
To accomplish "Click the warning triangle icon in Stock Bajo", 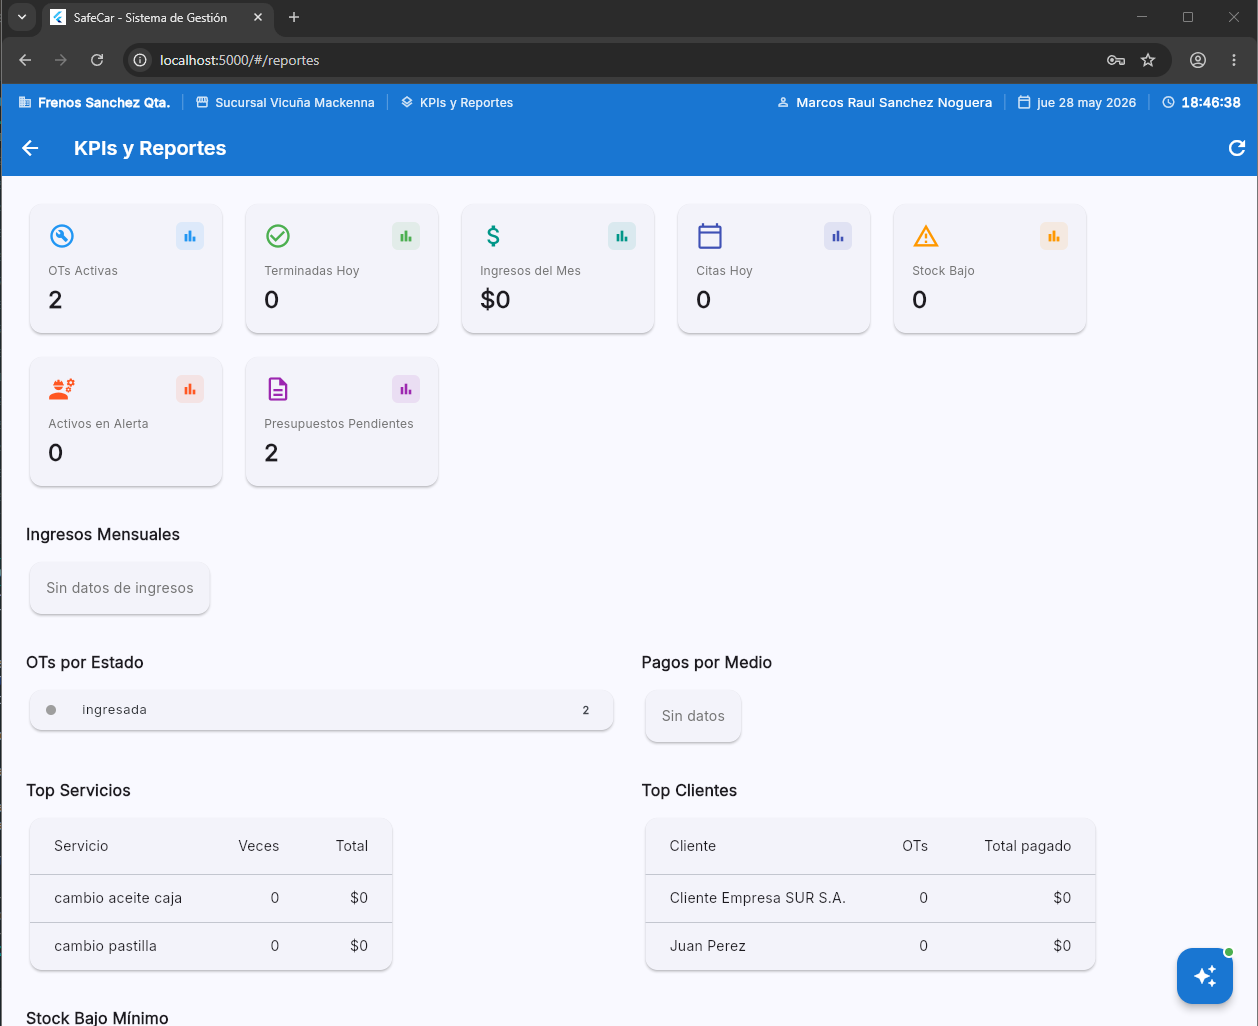I will [x=926, y=236].
